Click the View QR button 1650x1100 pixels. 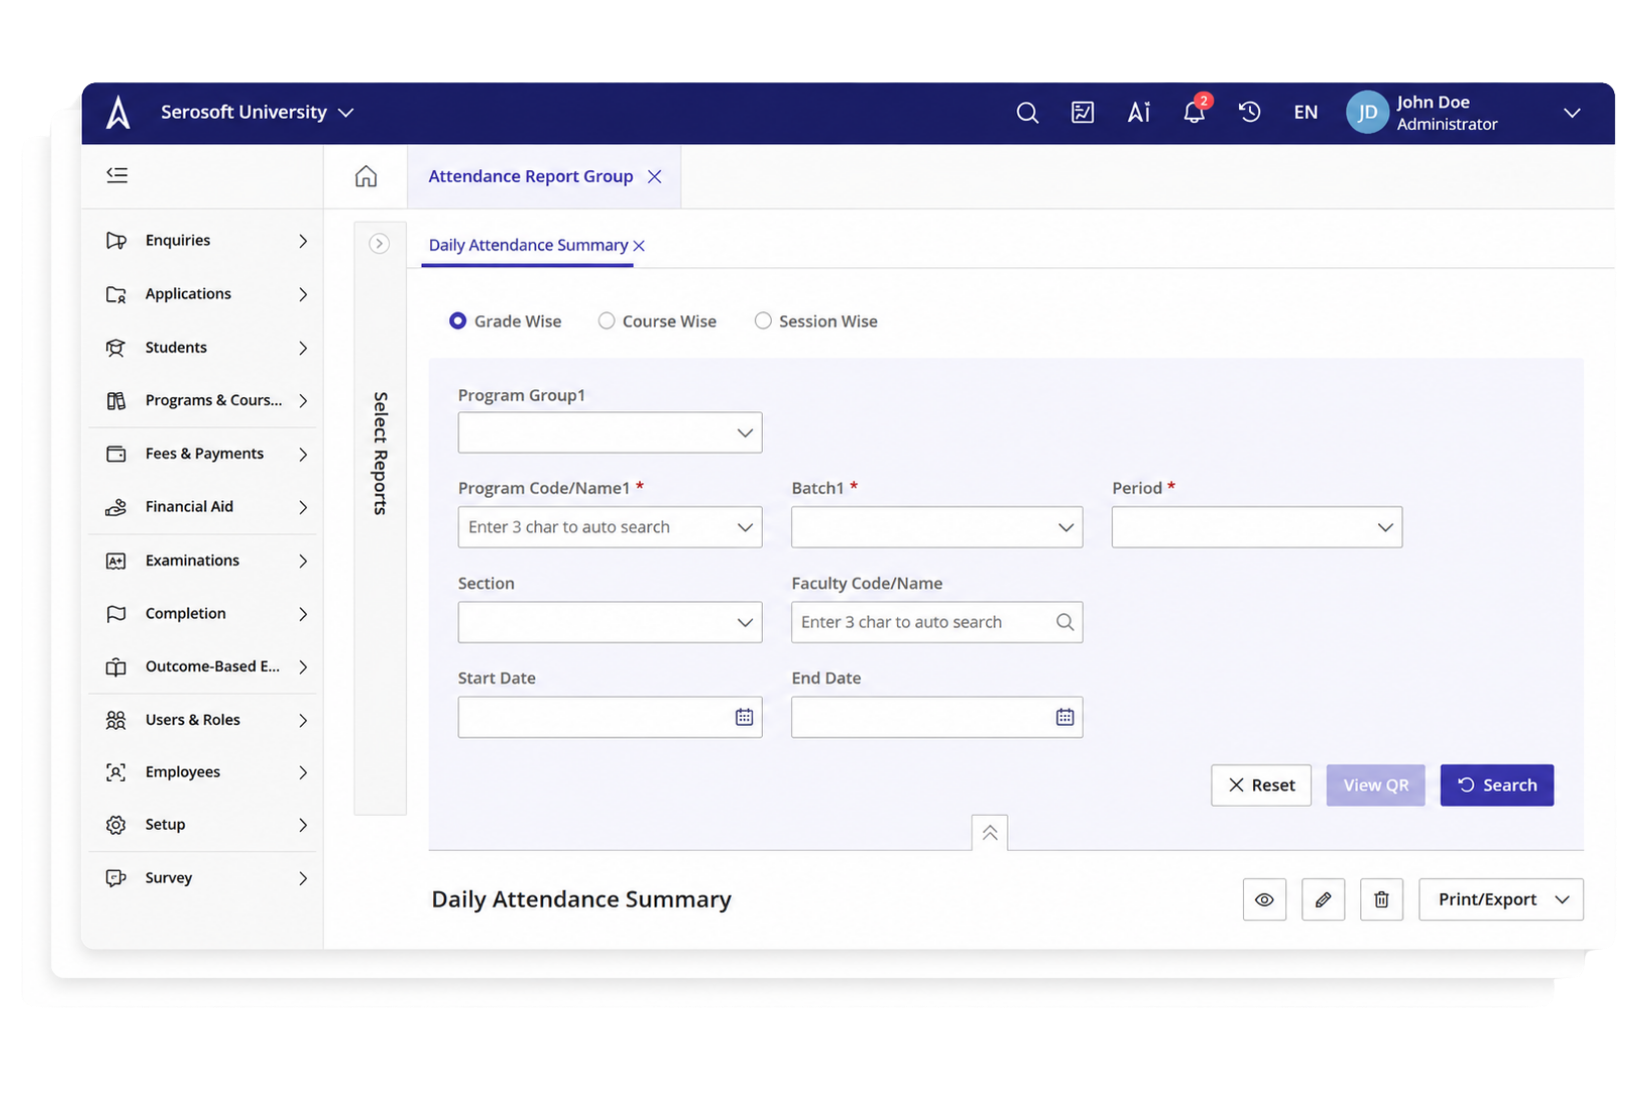click(1376, 785)
